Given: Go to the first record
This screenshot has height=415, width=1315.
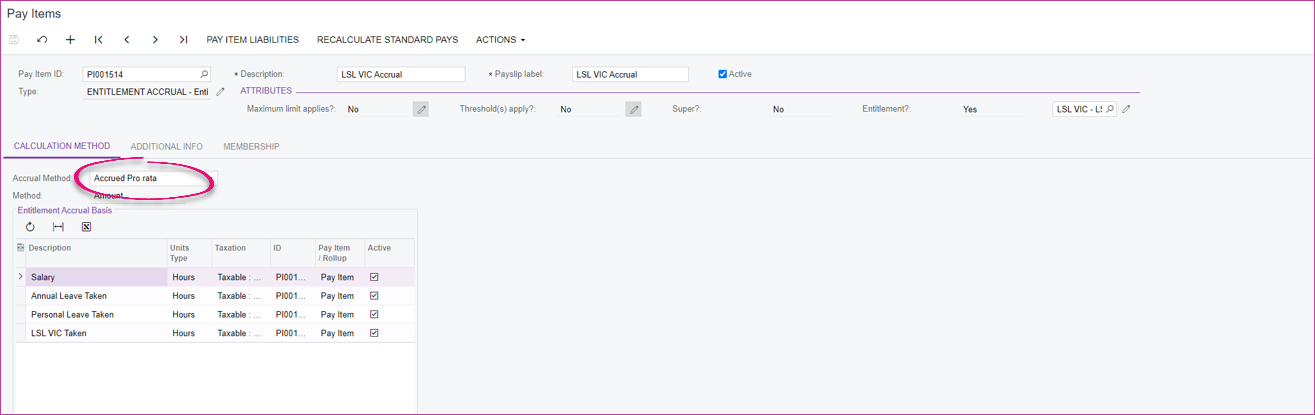Looking at the screenshot, I should [98, 40].
